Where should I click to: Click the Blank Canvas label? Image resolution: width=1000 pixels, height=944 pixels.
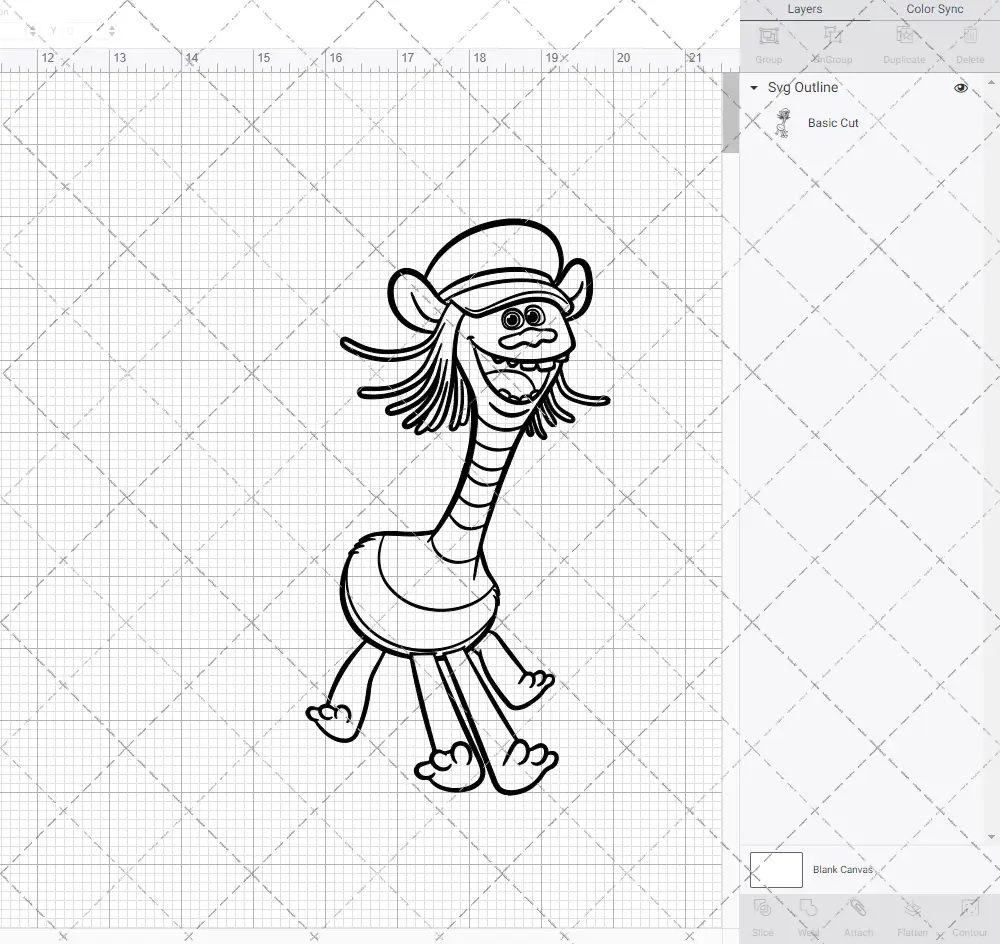click(843, 869)
